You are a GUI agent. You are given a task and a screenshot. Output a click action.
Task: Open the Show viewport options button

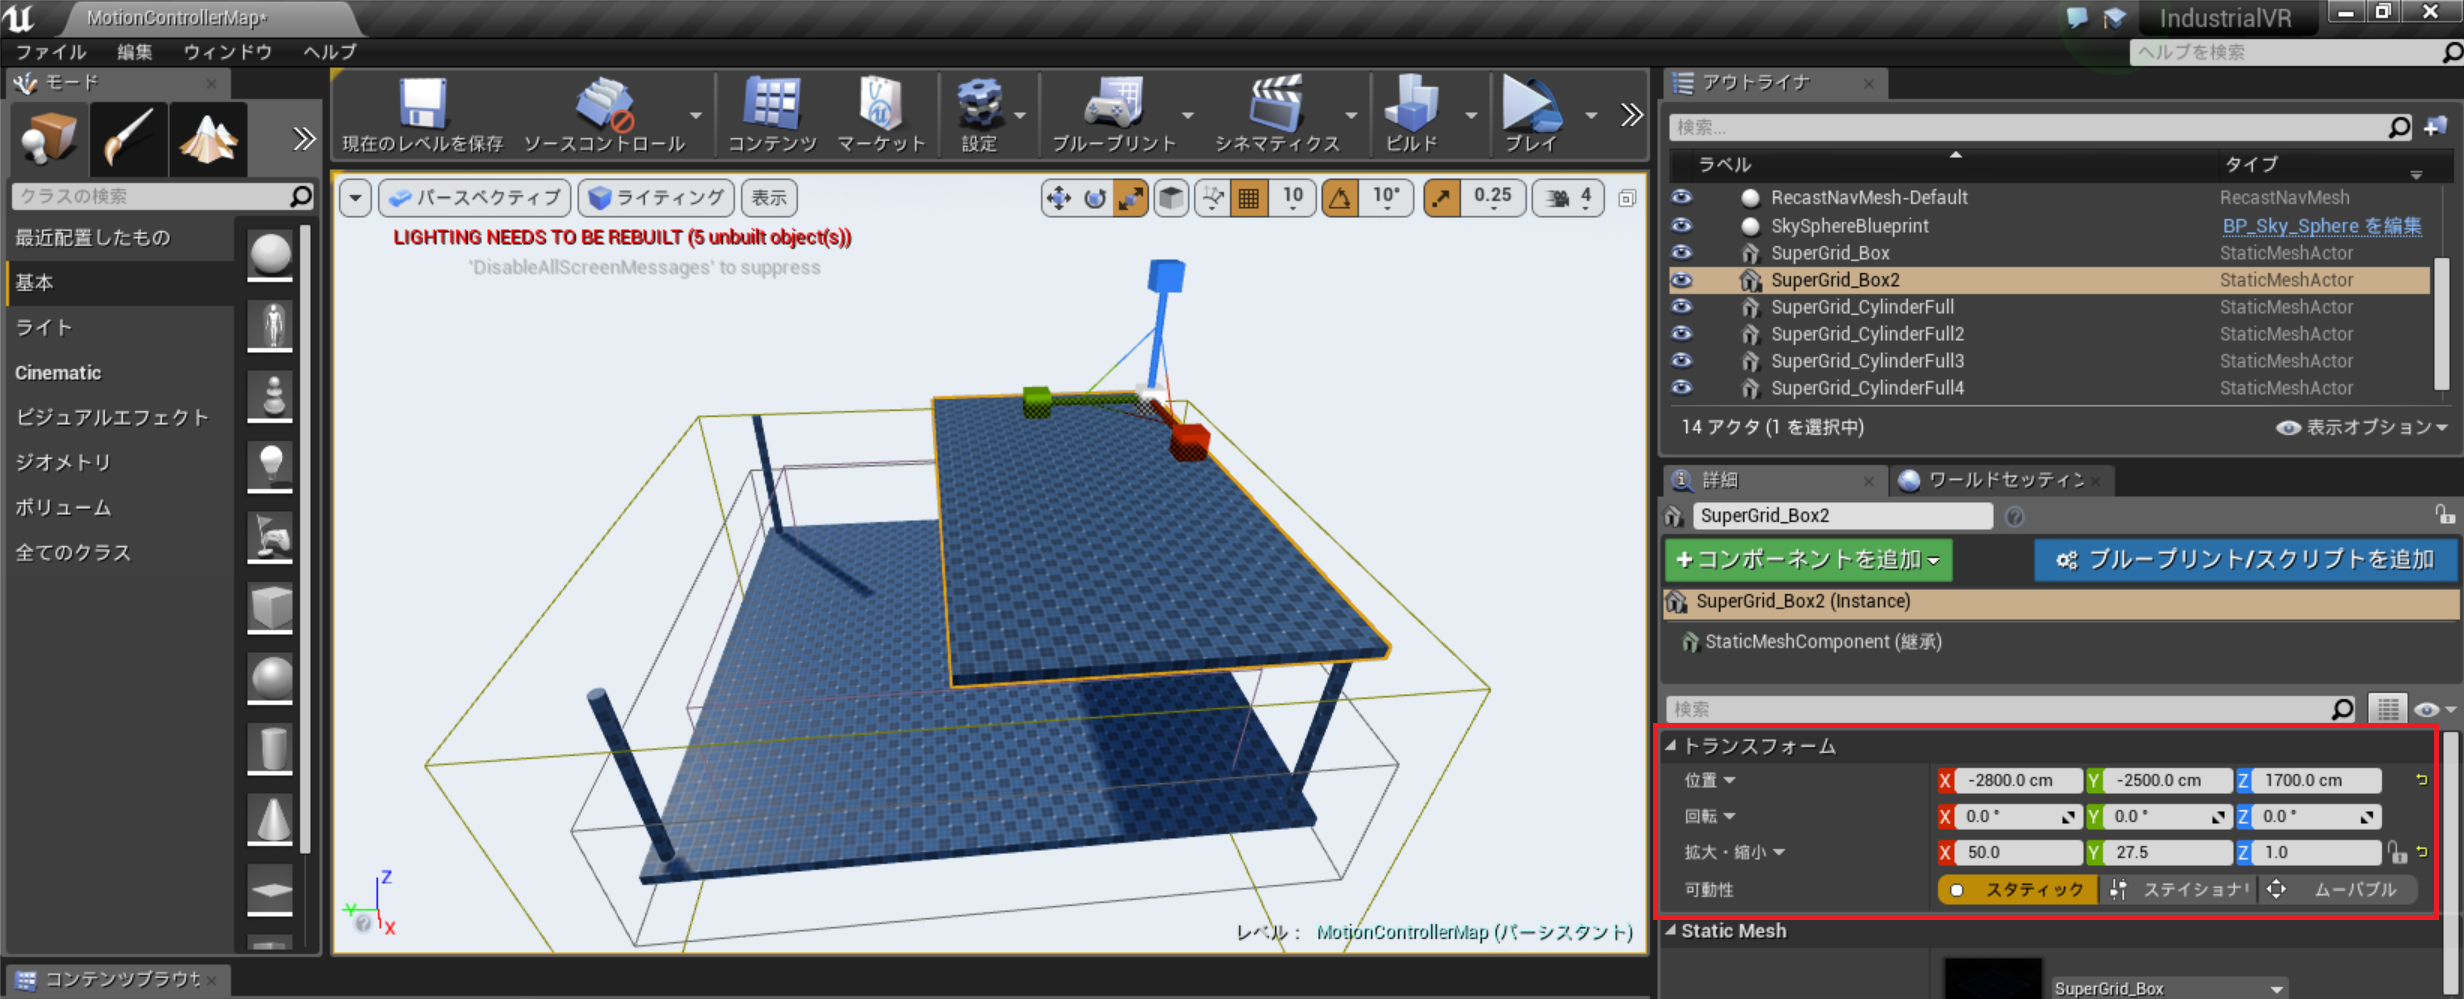pyautogui.click(x=768, y=198)
